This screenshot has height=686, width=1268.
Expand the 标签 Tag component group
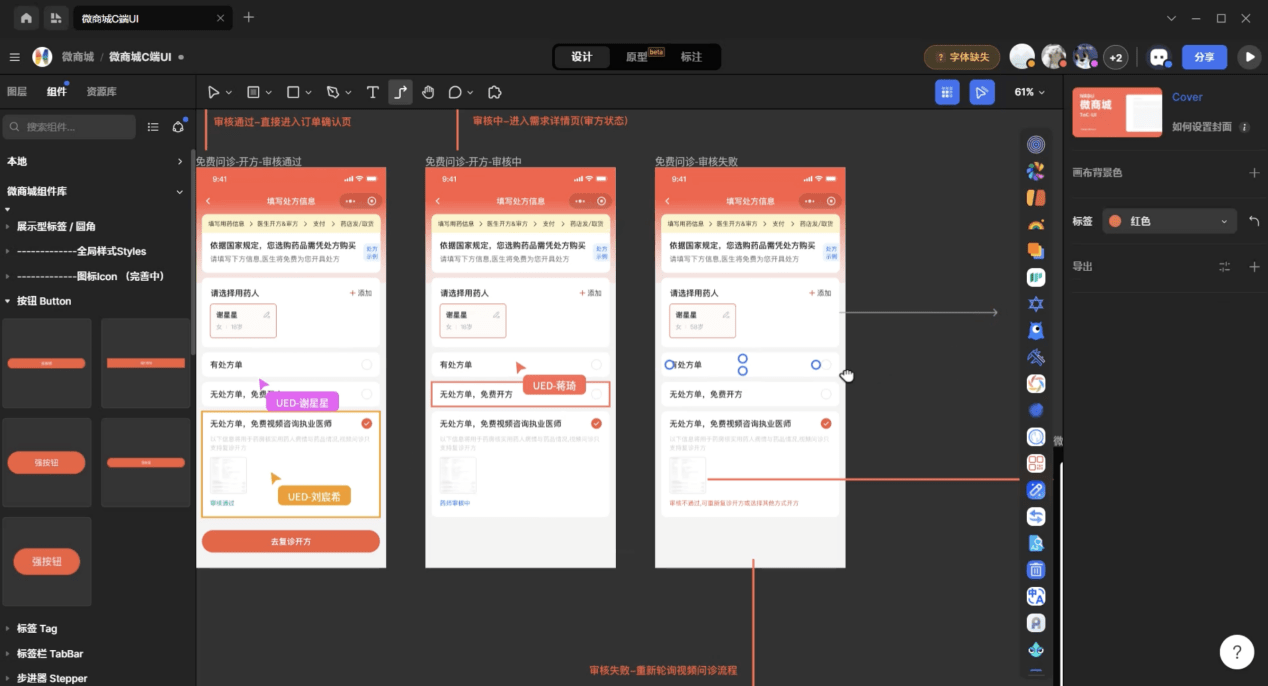[x=8, y=629]
